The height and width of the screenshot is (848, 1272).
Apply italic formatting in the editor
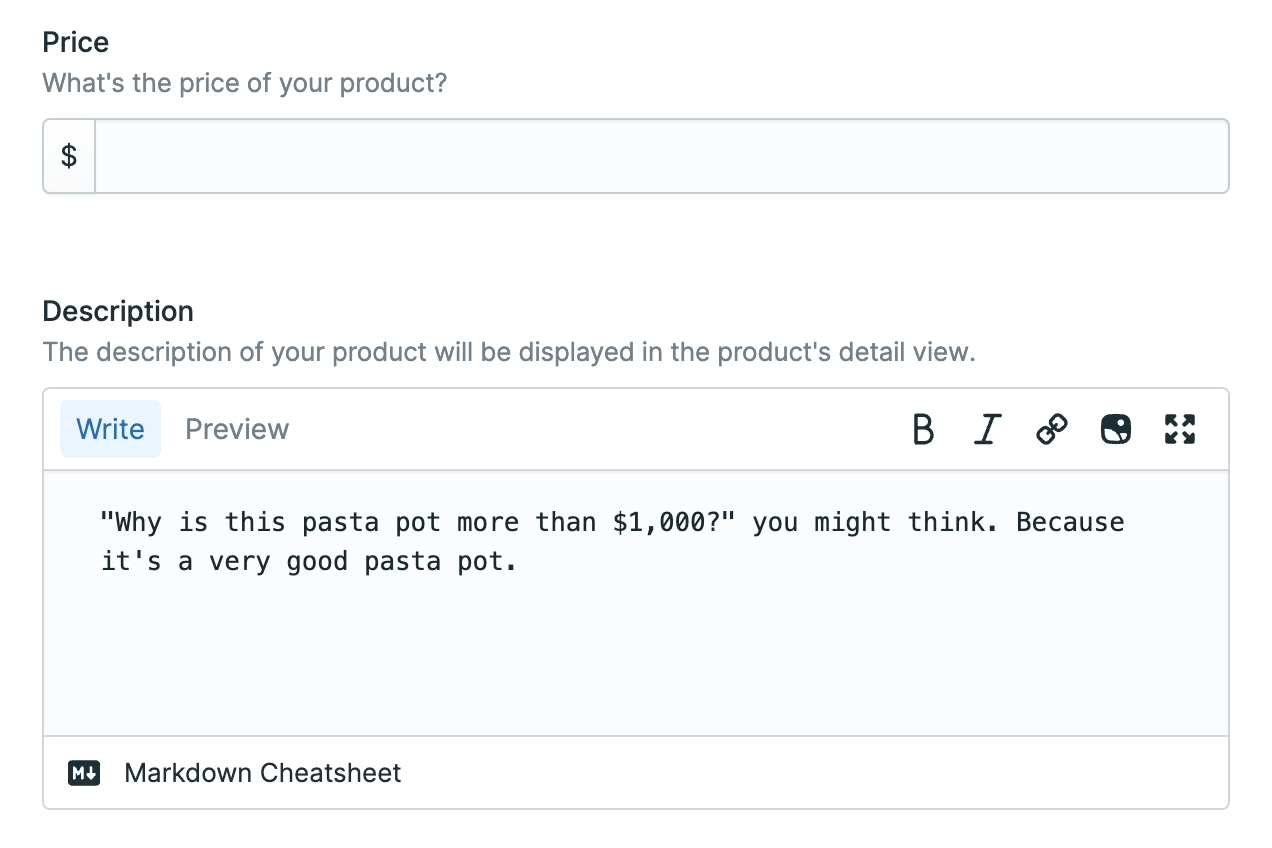click(x=987, y=429)
